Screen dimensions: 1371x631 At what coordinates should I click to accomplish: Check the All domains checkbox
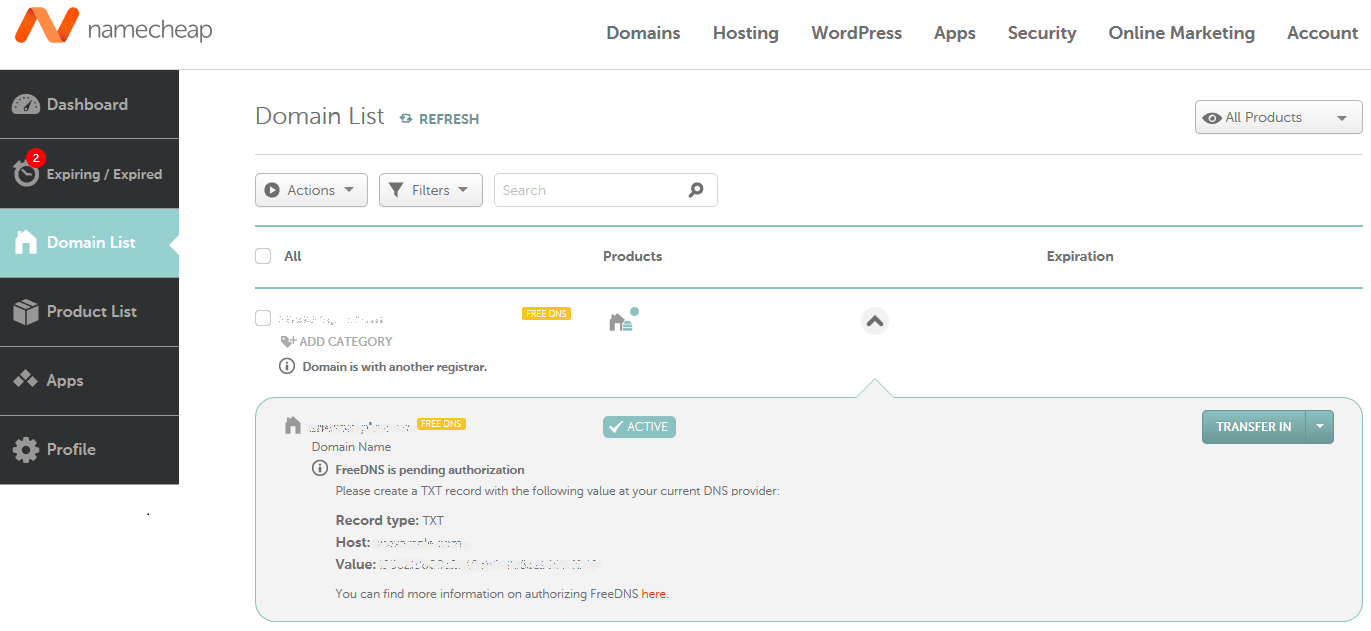(x=263, y=256)
